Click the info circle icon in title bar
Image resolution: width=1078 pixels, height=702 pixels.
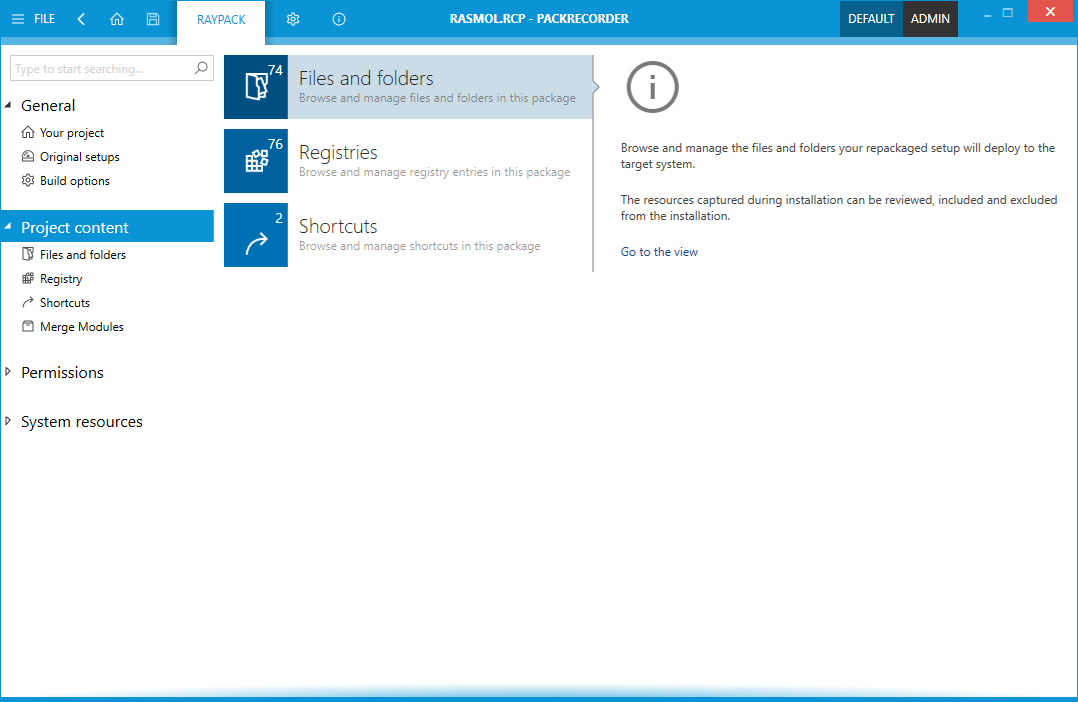click(339, 19)
